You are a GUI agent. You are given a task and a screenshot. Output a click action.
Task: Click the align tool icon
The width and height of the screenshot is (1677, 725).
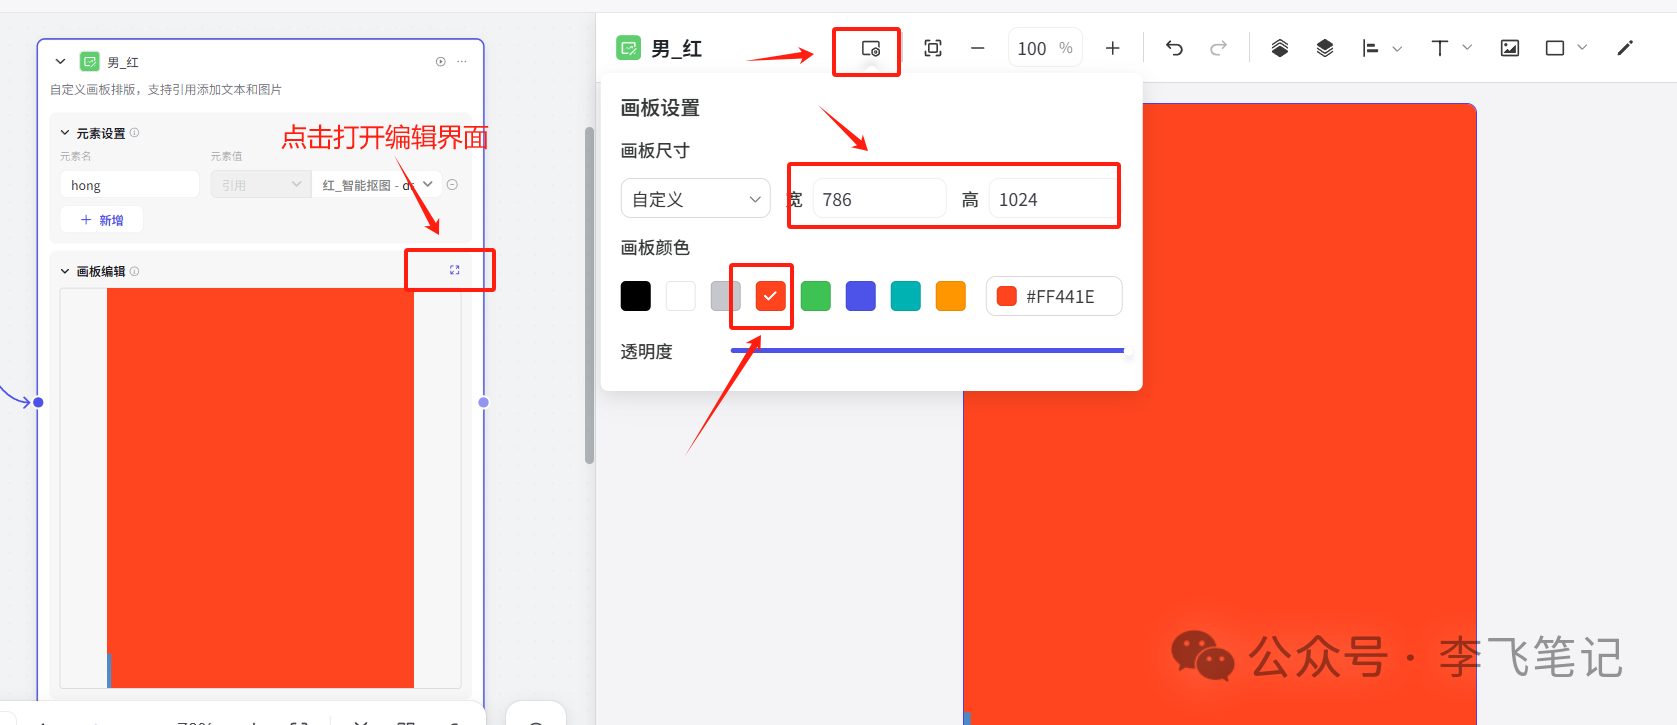(1370, 48)
